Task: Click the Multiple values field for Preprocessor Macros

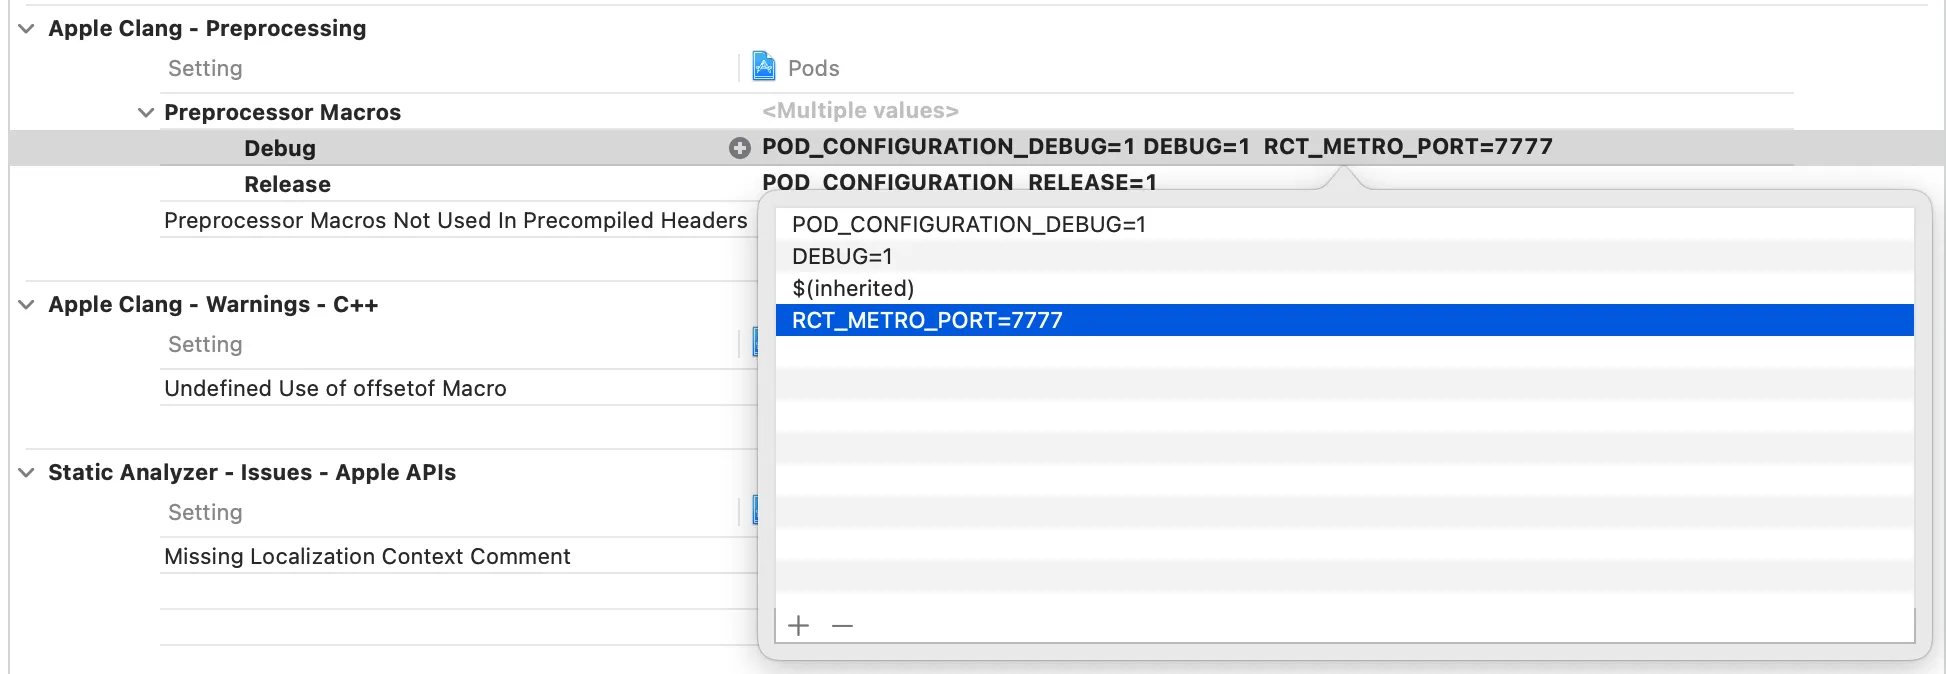Action: coord(860,111)
